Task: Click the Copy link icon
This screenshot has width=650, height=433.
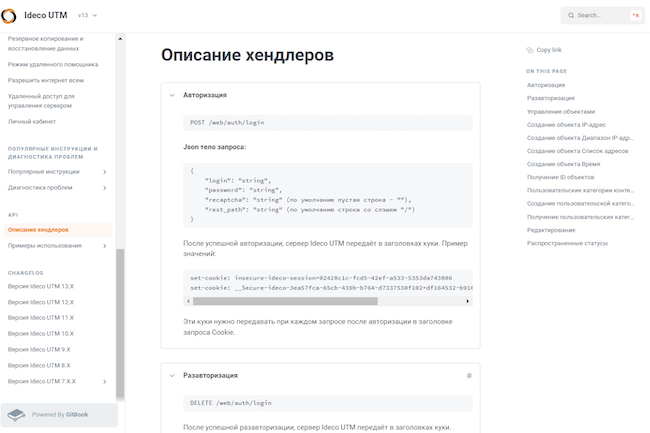Action: click(x=530, y=50)
